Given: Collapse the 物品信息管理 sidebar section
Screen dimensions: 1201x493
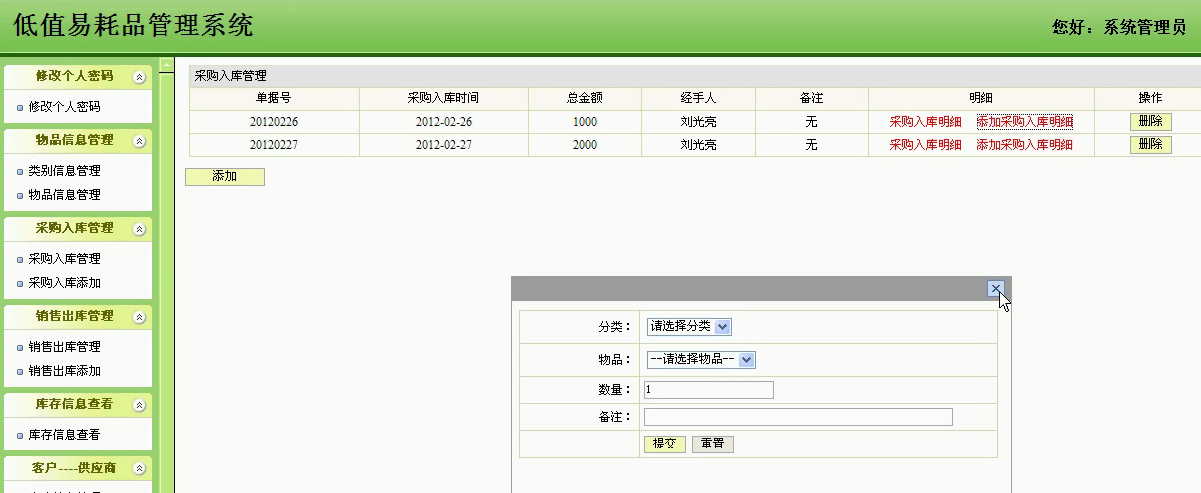Looking at the screenshot, I should (x=139, y=141).
